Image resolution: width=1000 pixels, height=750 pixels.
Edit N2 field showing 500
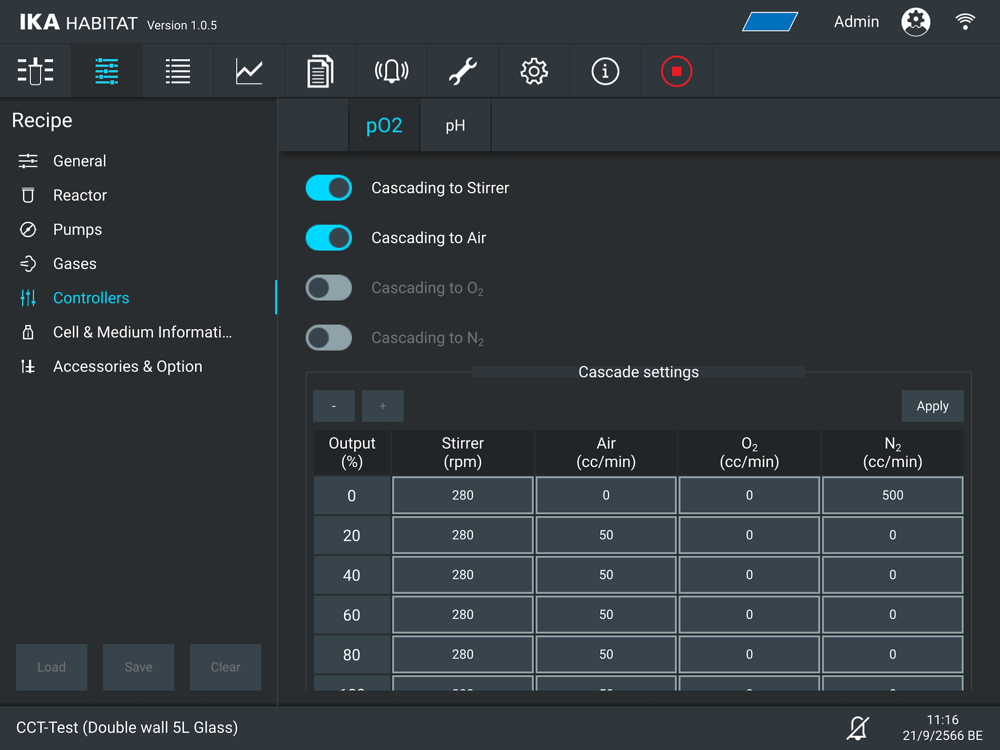893,496
